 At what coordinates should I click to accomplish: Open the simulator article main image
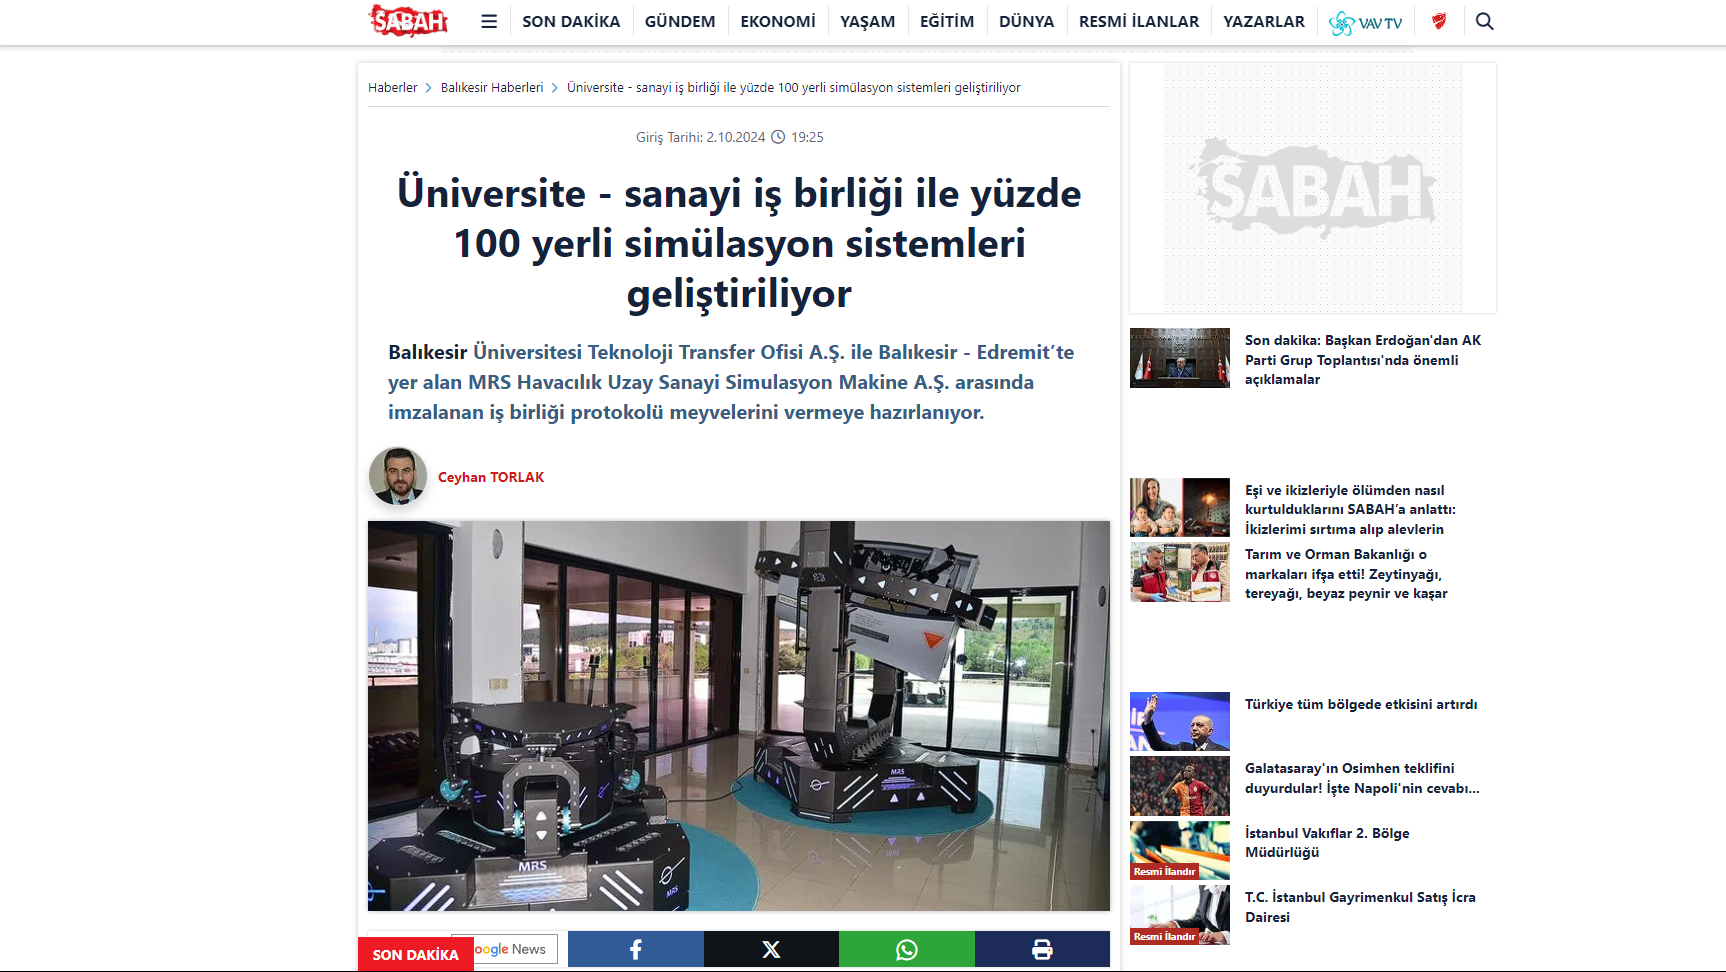point(739,716)
